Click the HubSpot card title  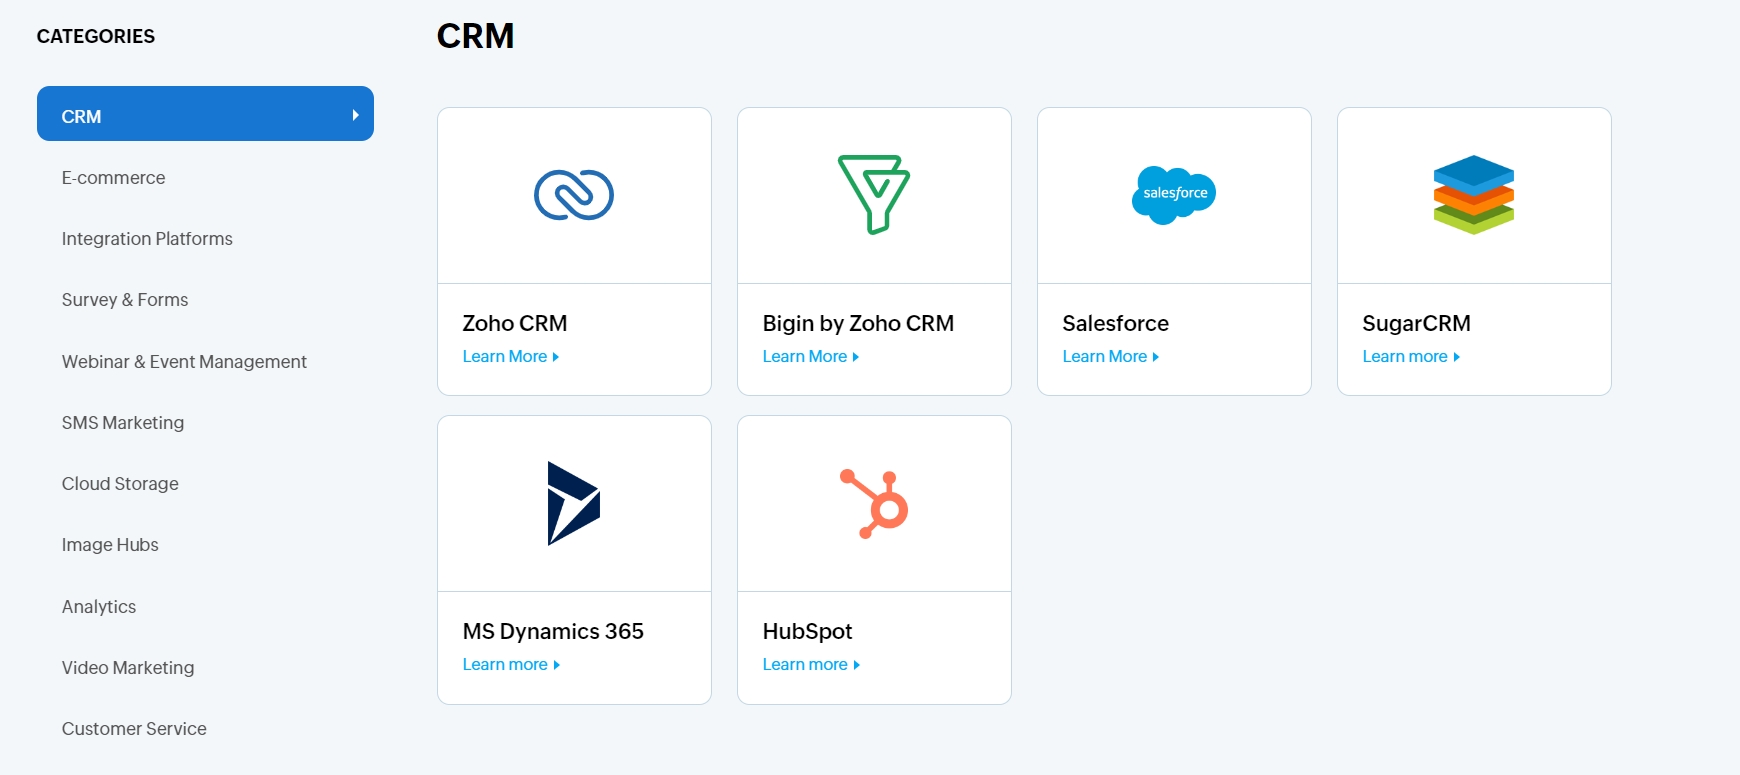807,632
